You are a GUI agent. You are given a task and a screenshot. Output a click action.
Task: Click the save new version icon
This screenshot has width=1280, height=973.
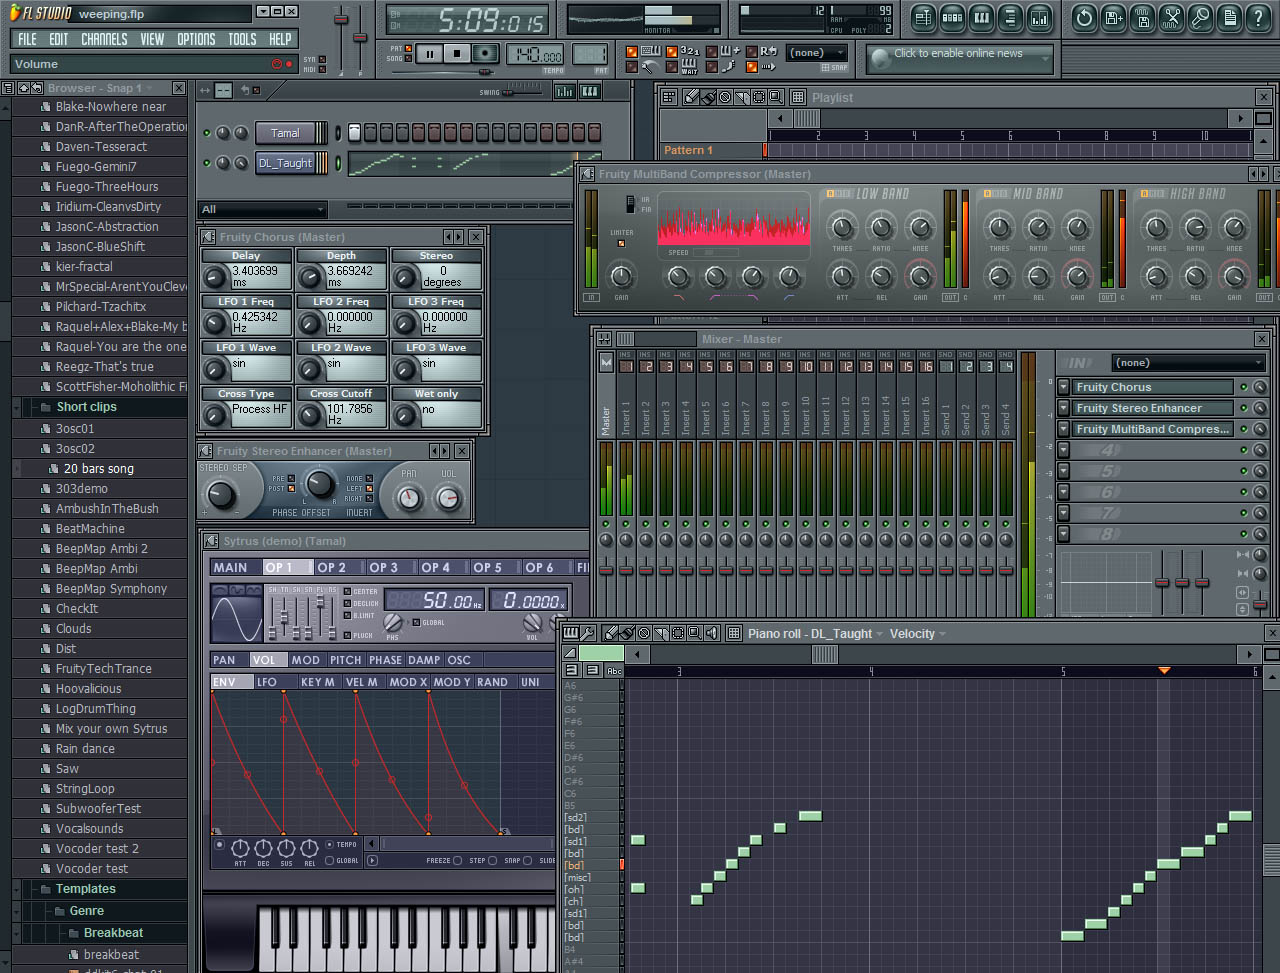[x=1113, y=17]
